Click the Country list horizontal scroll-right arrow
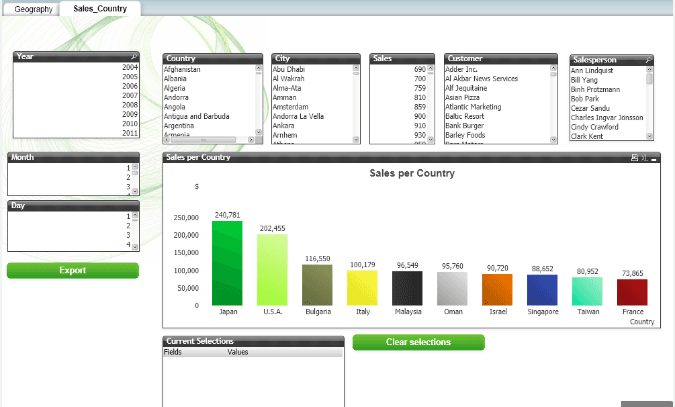Screen dimensions: 675x407 point(251,140)
